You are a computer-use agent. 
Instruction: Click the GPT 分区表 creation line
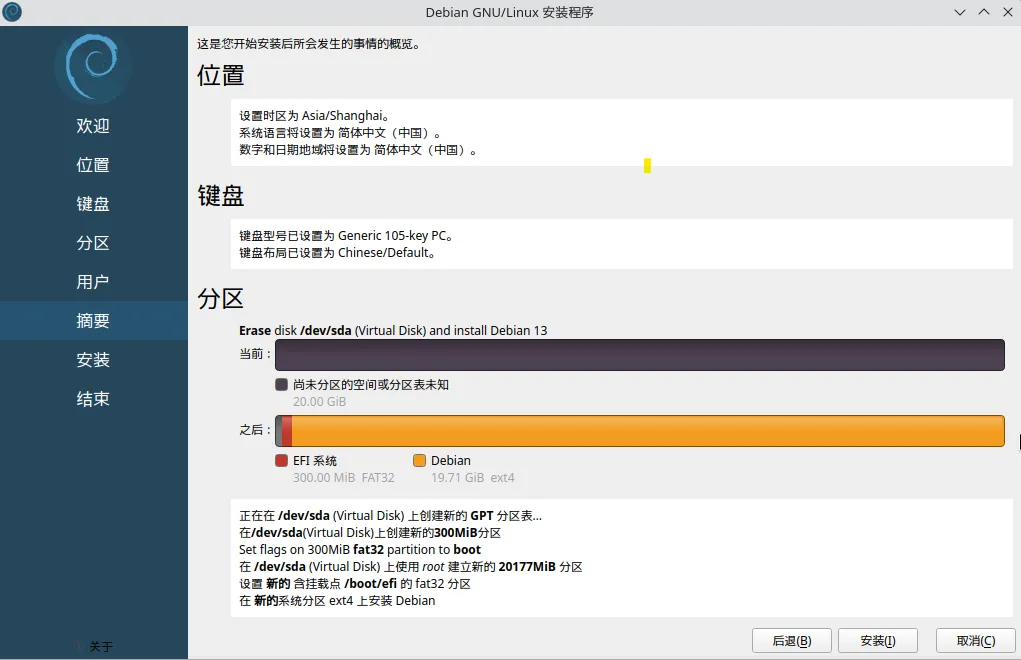[x=391, y=516]
